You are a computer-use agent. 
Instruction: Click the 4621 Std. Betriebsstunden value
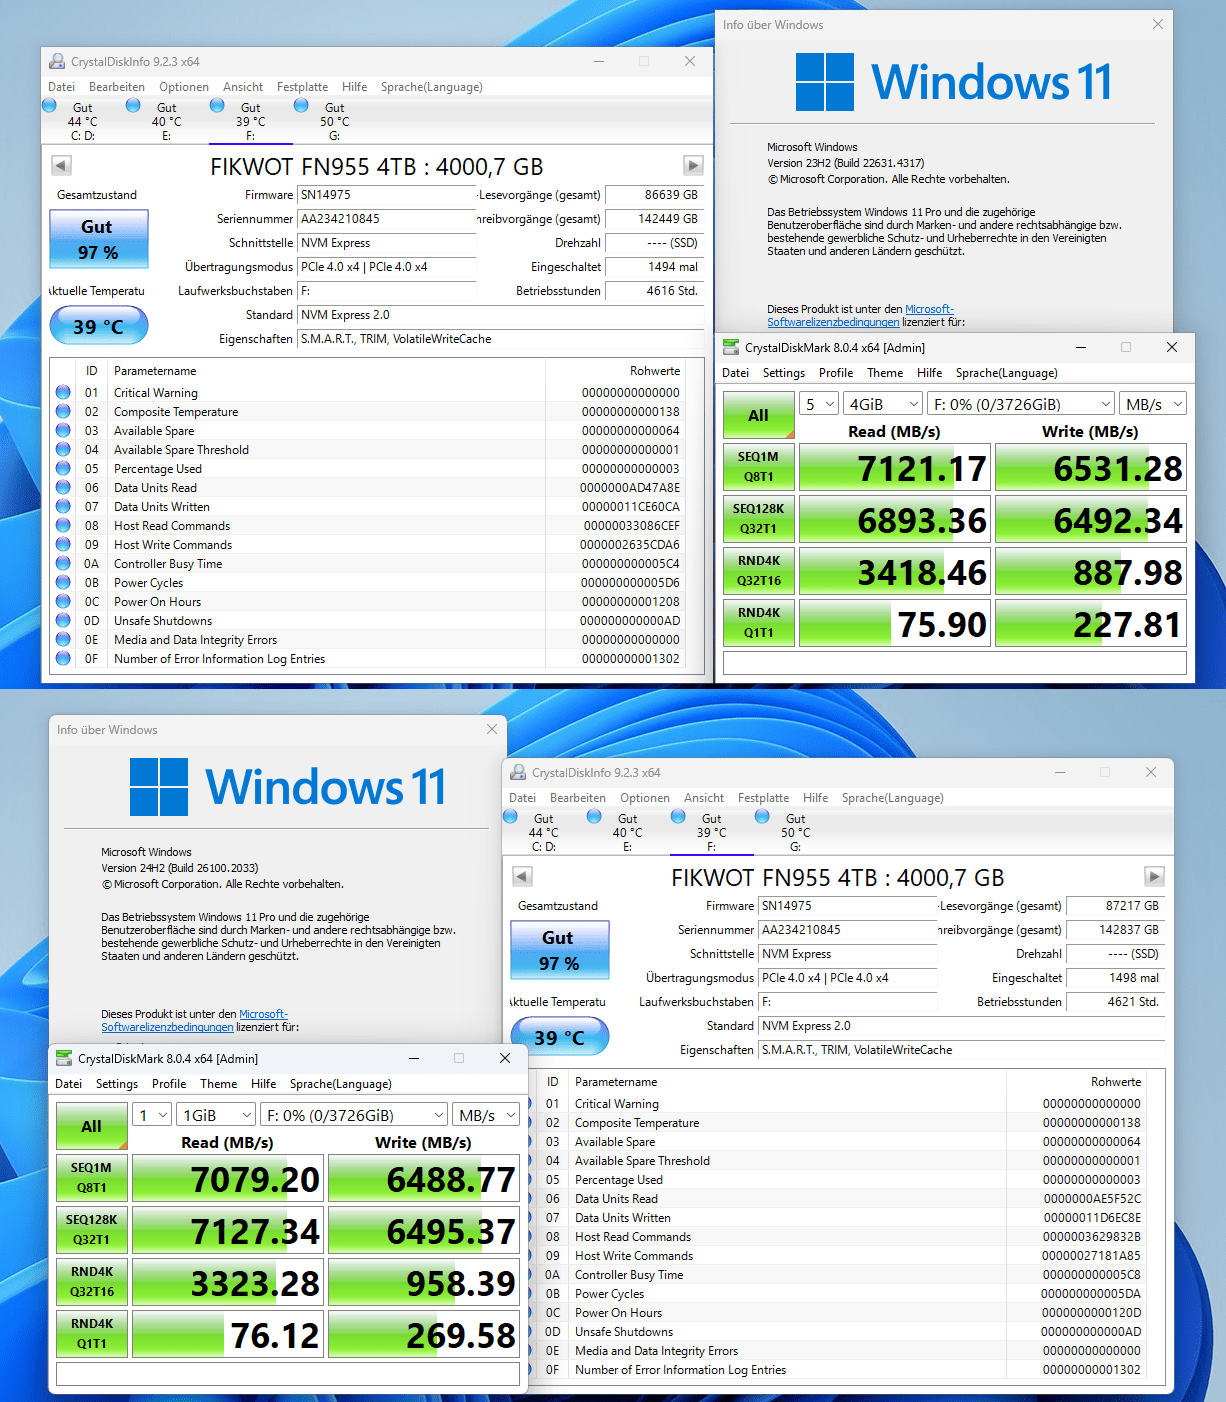(x=1116, y=1002)
